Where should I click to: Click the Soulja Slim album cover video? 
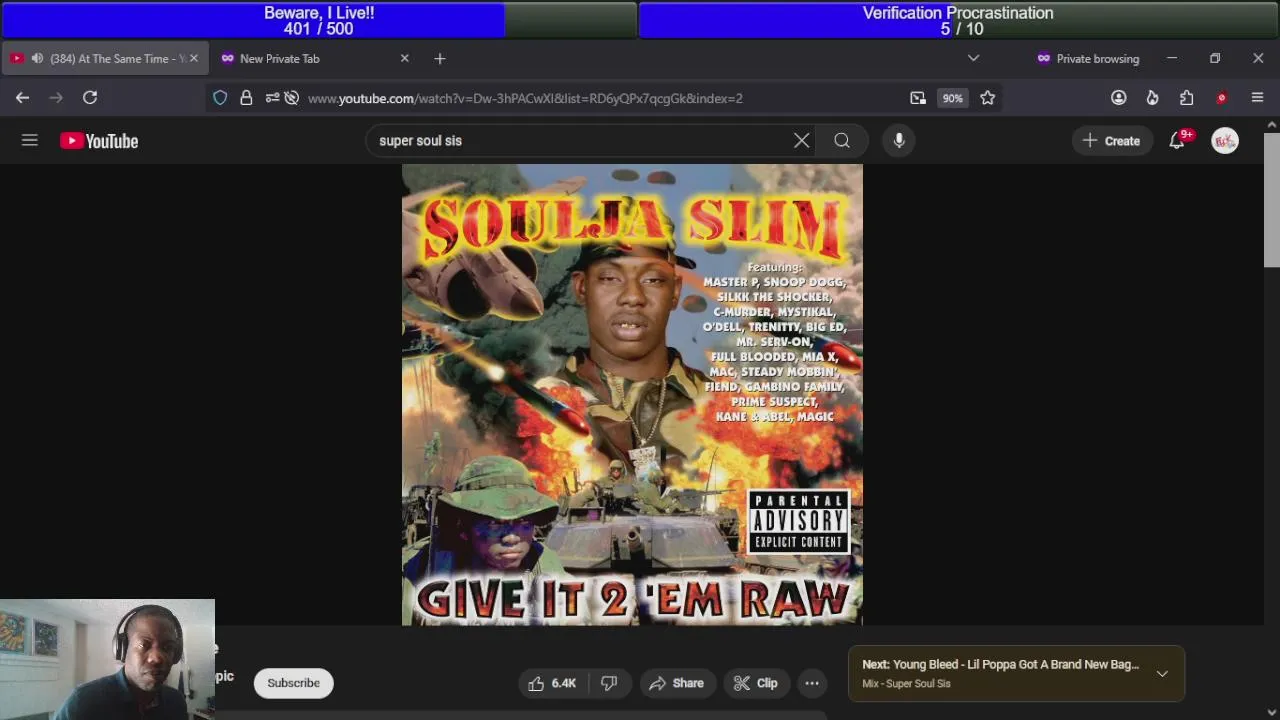click(632, 395)
